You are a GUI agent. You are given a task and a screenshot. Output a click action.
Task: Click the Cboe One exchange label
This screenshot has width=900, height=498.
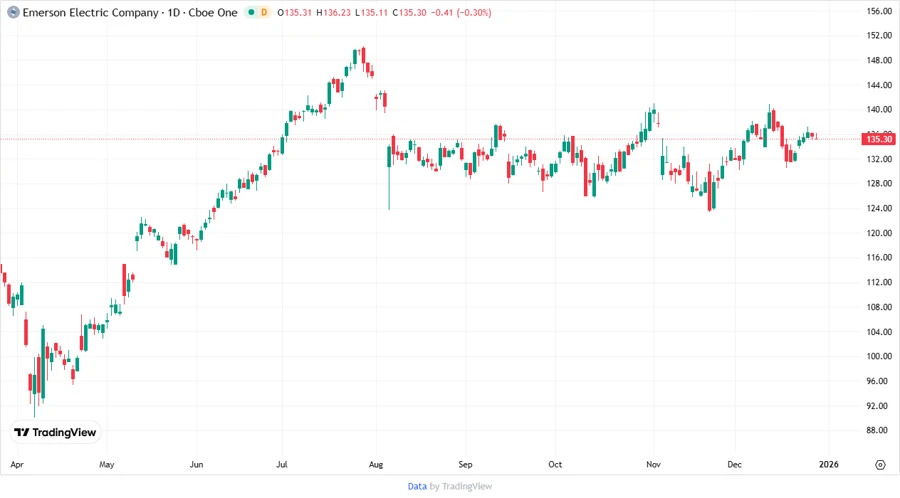pos(213,13)
